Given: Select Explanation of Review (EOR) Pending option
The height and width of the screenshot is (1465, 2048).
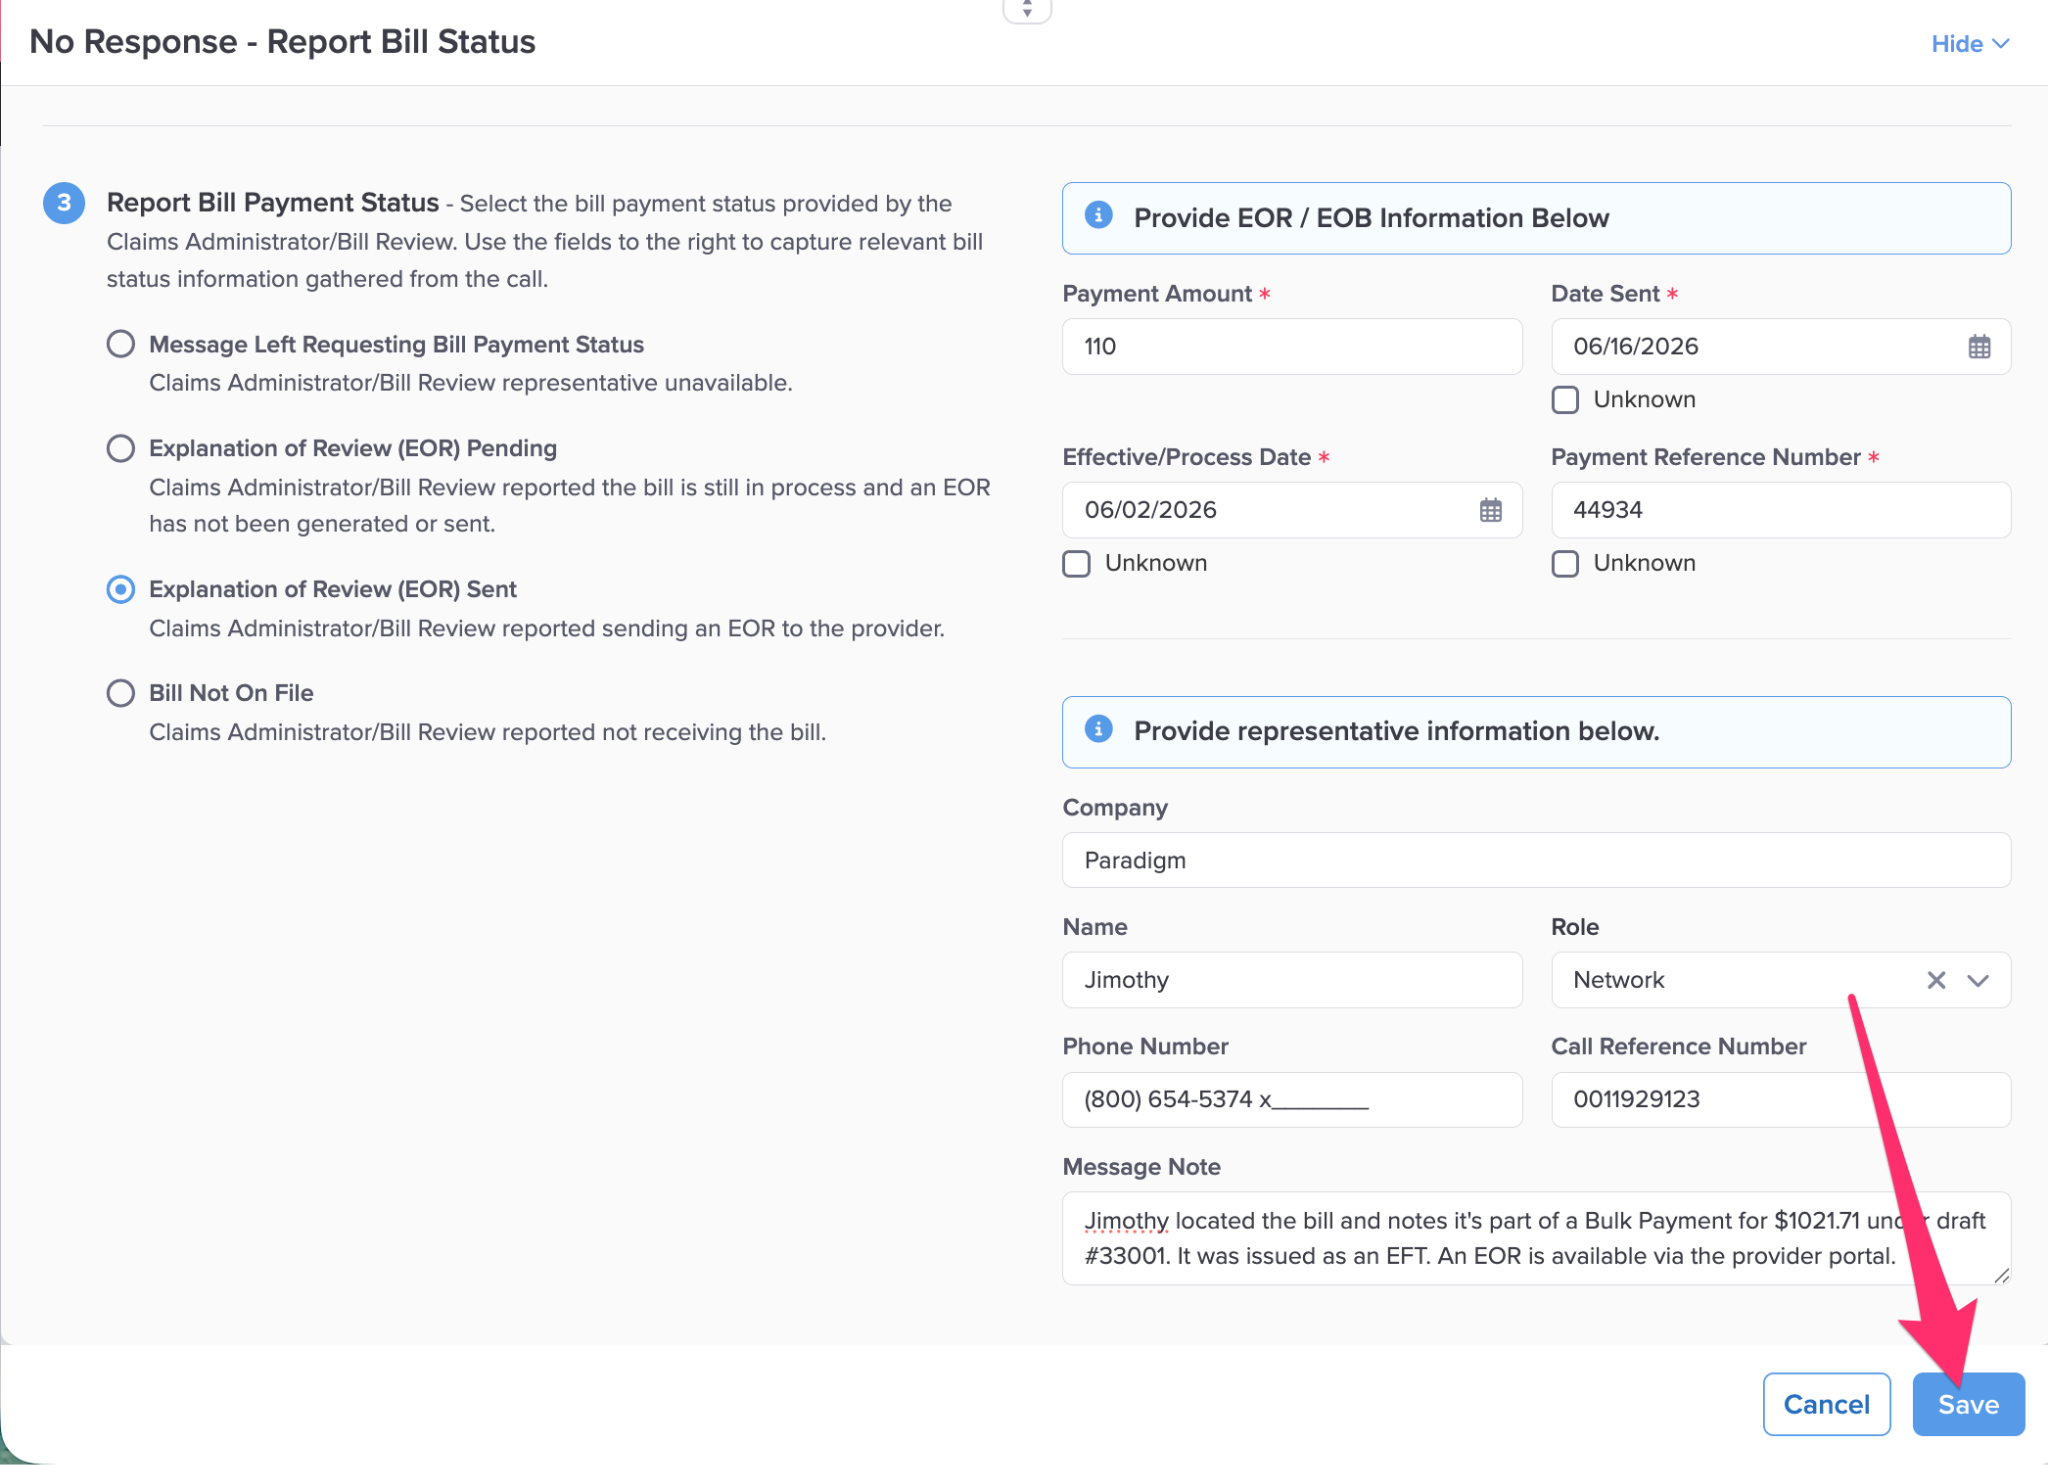Looking at the screenshot, I should click(x=121, y=448).
